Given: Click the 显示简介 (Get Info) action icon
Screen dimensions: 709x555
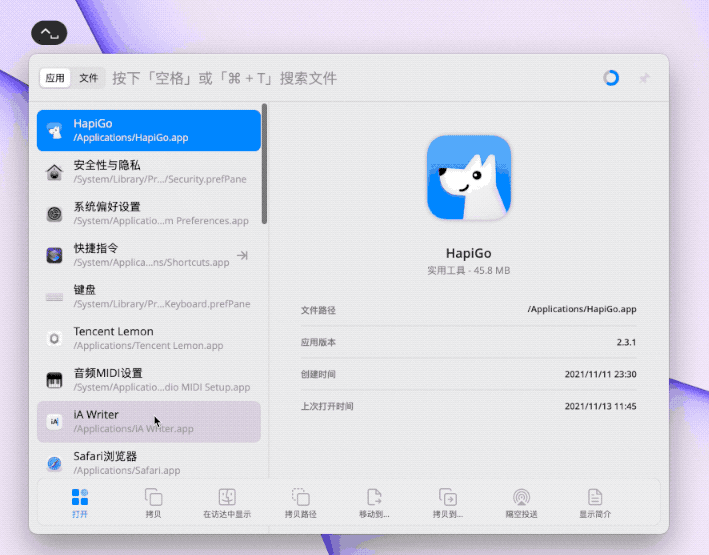Looking at the screenshot, I should pyautogui.click(x=595, y=497).
